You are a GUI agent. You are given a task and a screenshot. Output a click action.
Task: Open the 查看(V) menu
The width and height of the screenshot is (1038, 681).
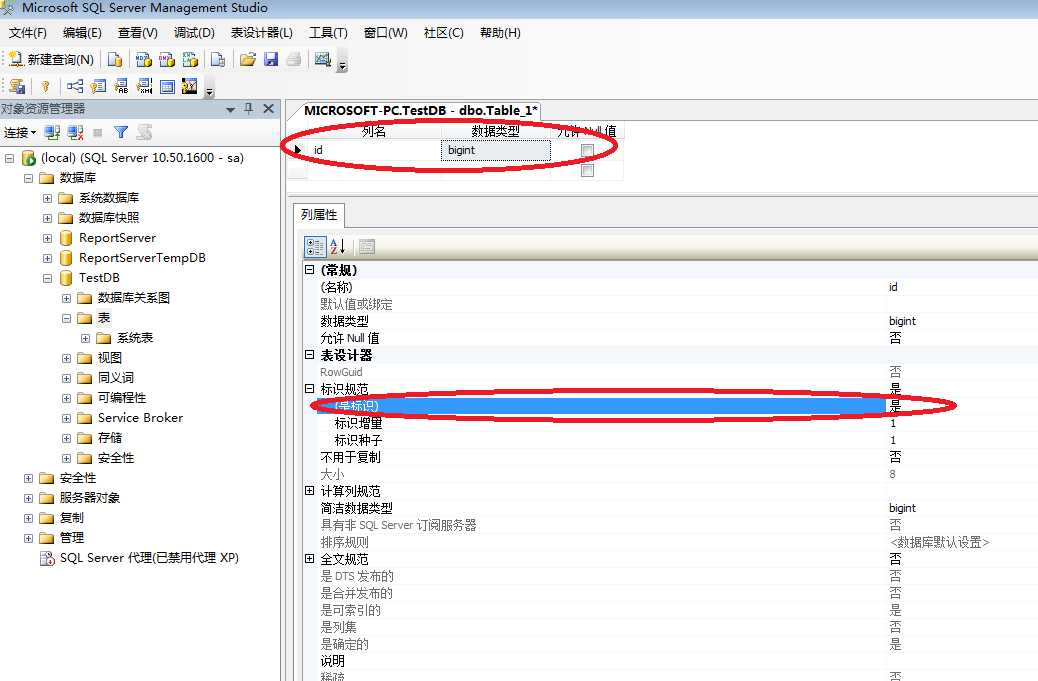[138, 32]
